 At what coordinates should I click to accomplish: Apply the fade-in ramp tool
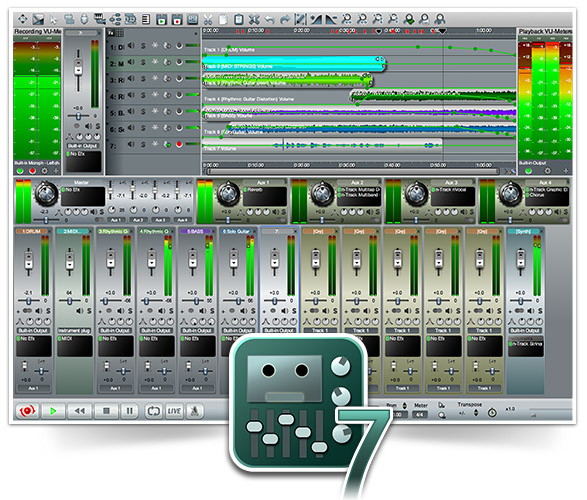tap(316, 19)
